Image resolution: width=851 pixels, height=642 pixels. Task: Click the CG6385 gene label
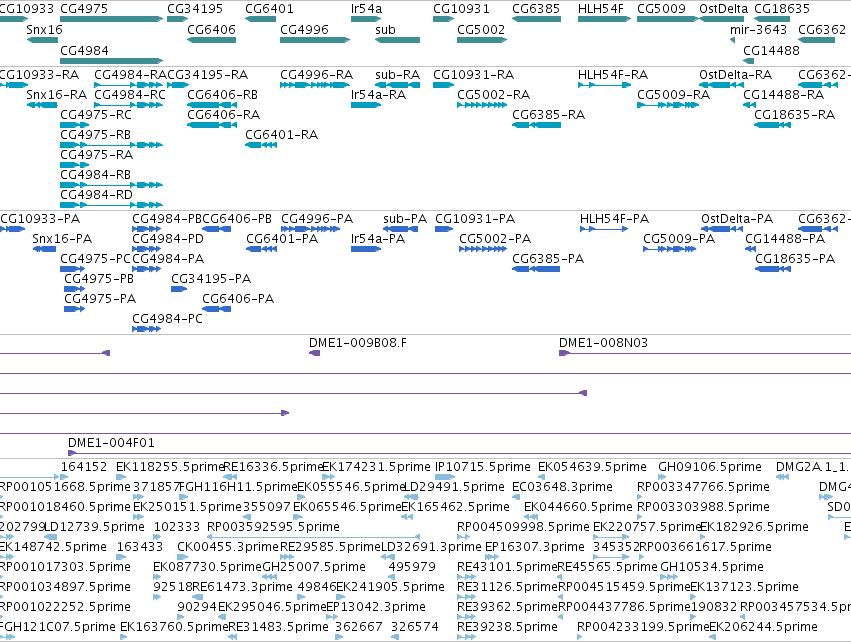[x=536, y=9]
